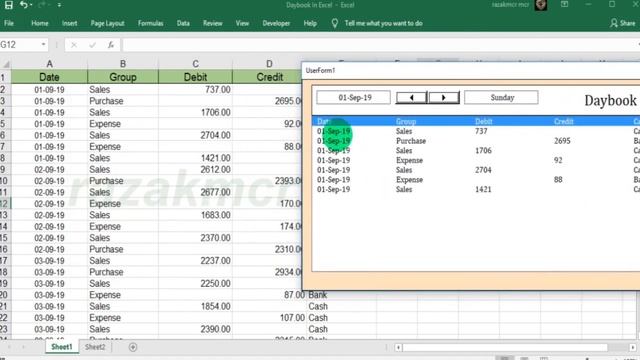Select cell with credit 107.00

tap(269, 318)
